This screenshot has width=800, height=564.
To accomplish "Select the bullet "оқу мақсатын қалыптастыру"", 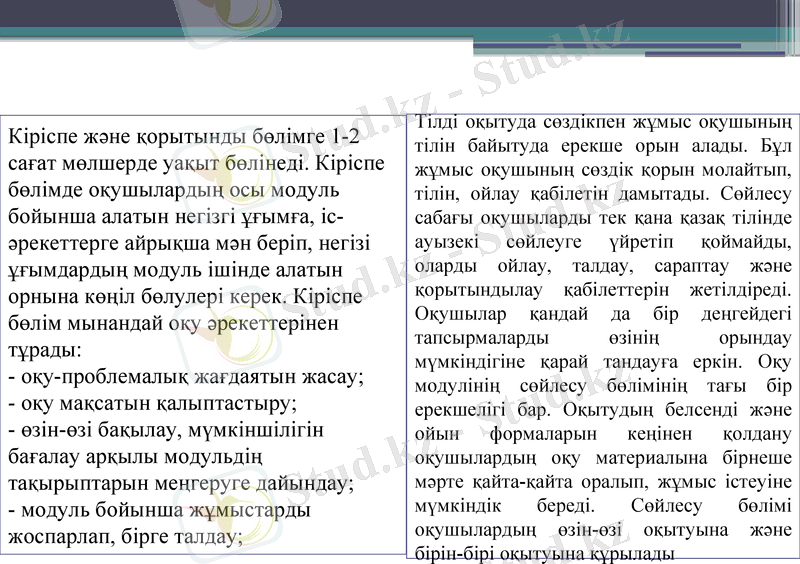I will point(156,403).
